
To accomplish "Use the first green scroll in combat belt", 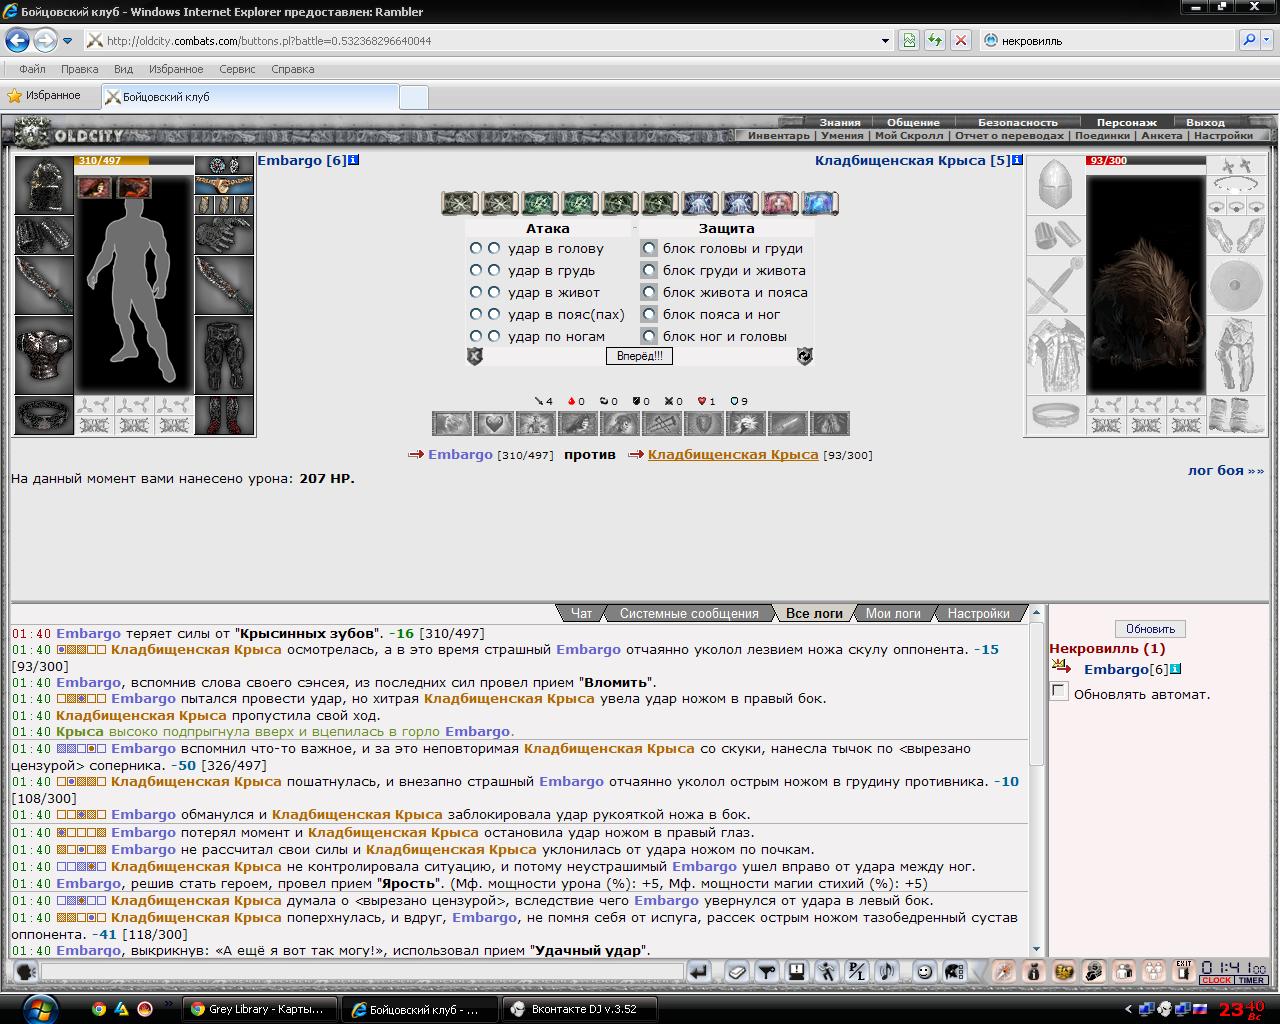I will [540, 203].
